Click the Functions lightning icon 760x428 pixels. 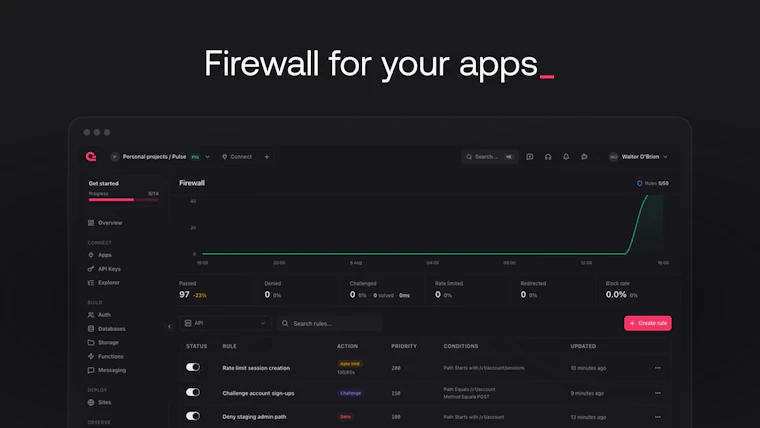coord(91,356)
